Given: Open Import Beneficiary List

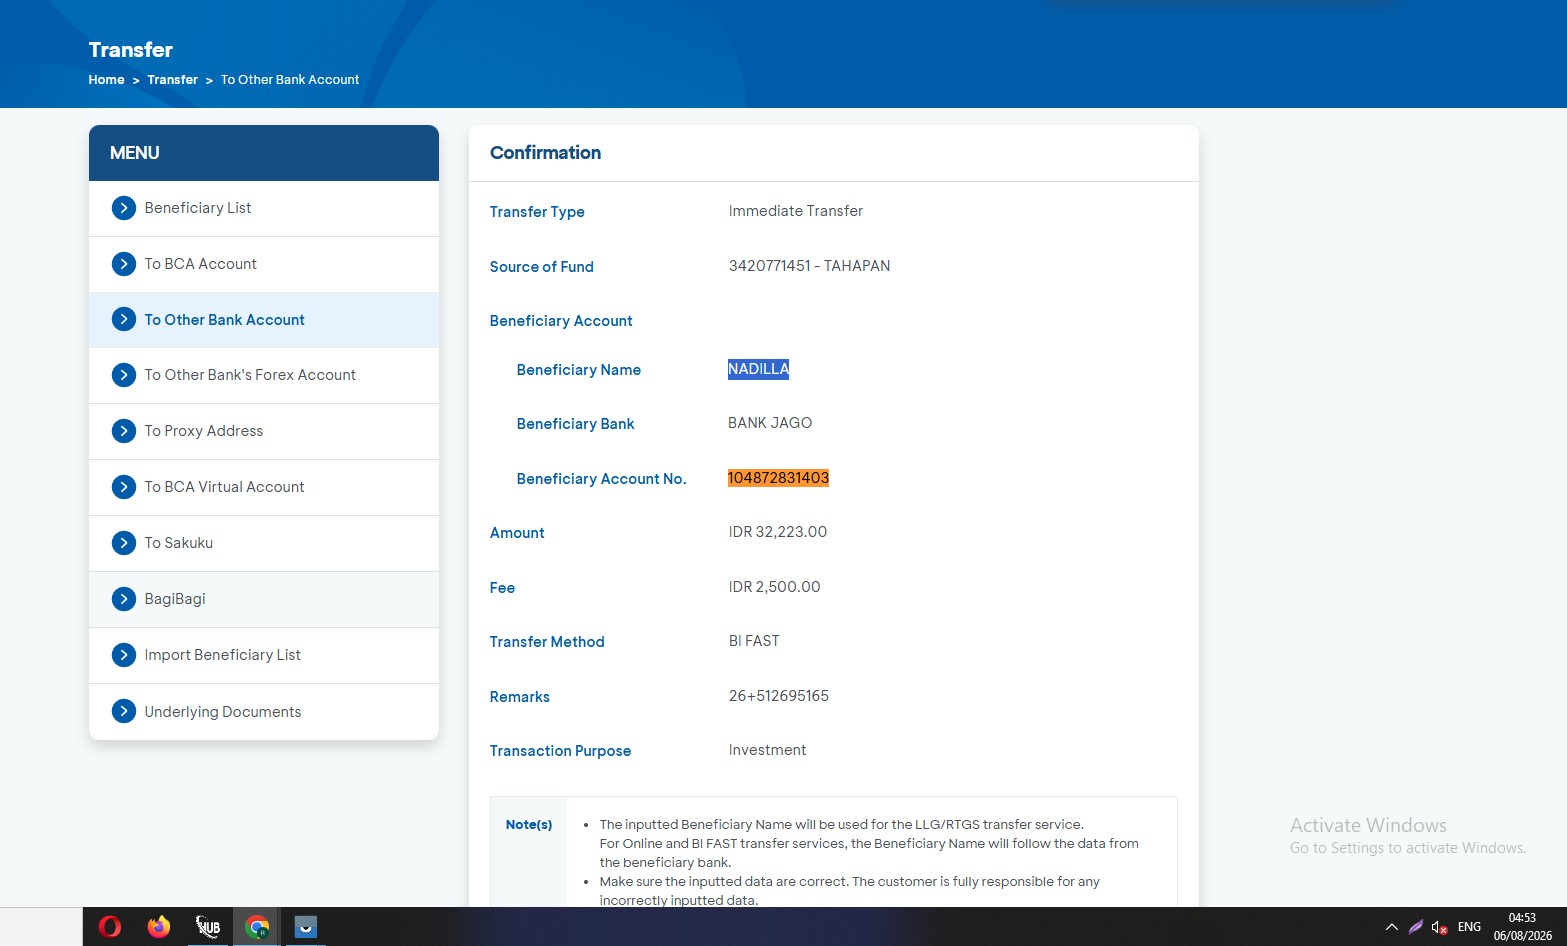Looking at the screenshot, I should point(264,655).
